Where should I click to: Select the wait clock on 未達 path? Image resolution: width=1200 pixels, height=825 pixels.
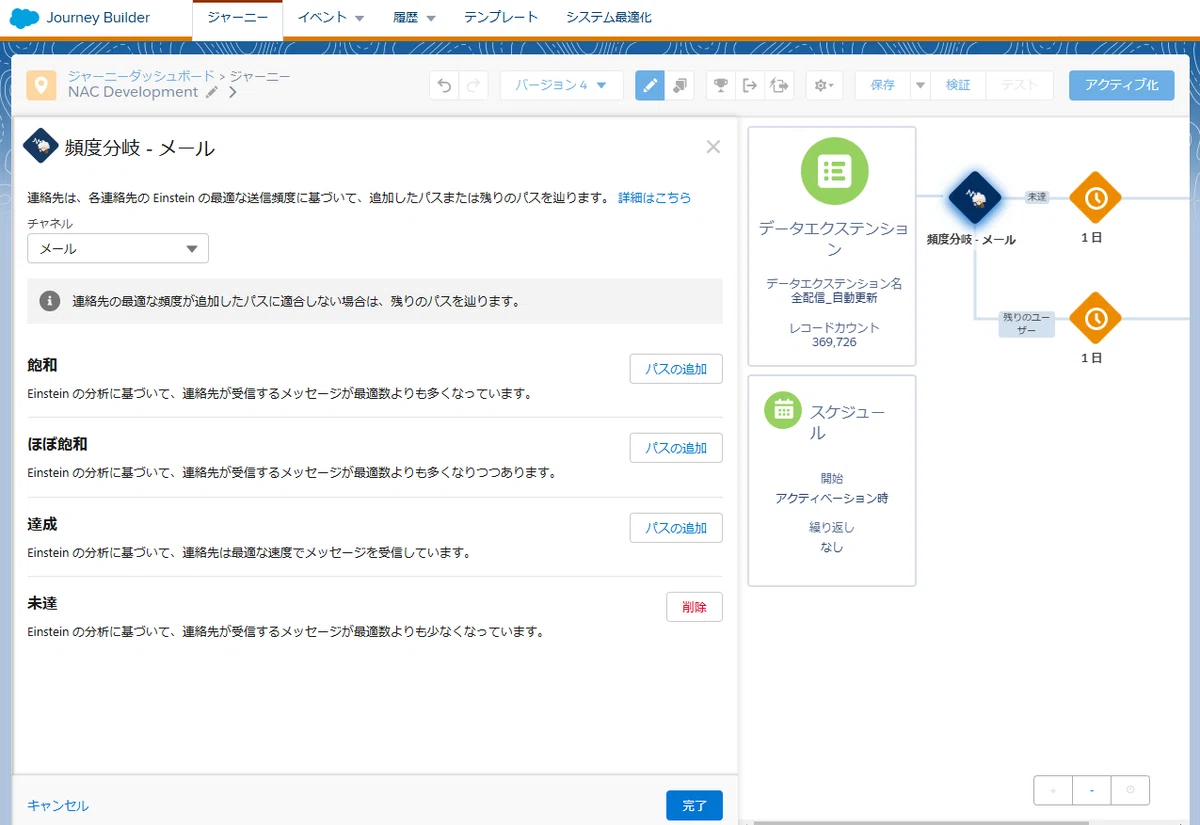[1095, 197]
